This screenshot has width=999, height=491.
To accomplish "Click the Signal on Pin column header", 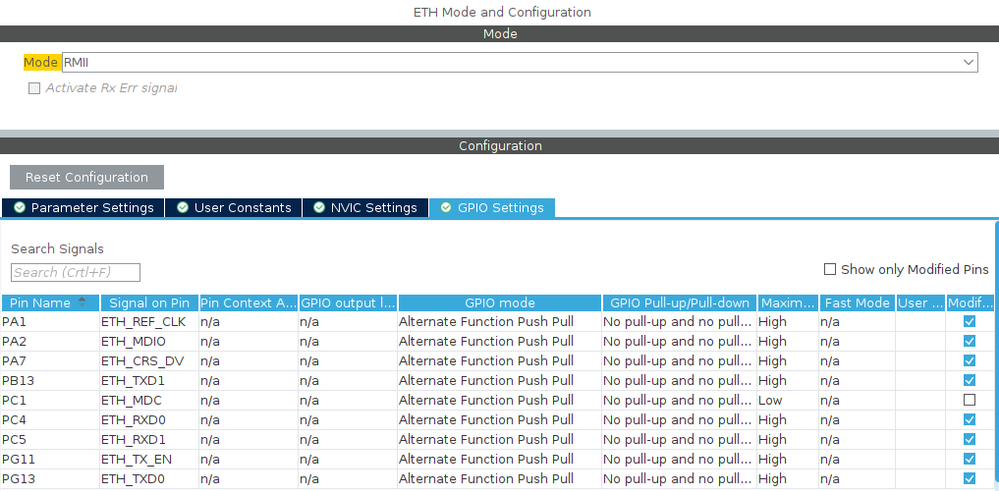I will [149, 303].
